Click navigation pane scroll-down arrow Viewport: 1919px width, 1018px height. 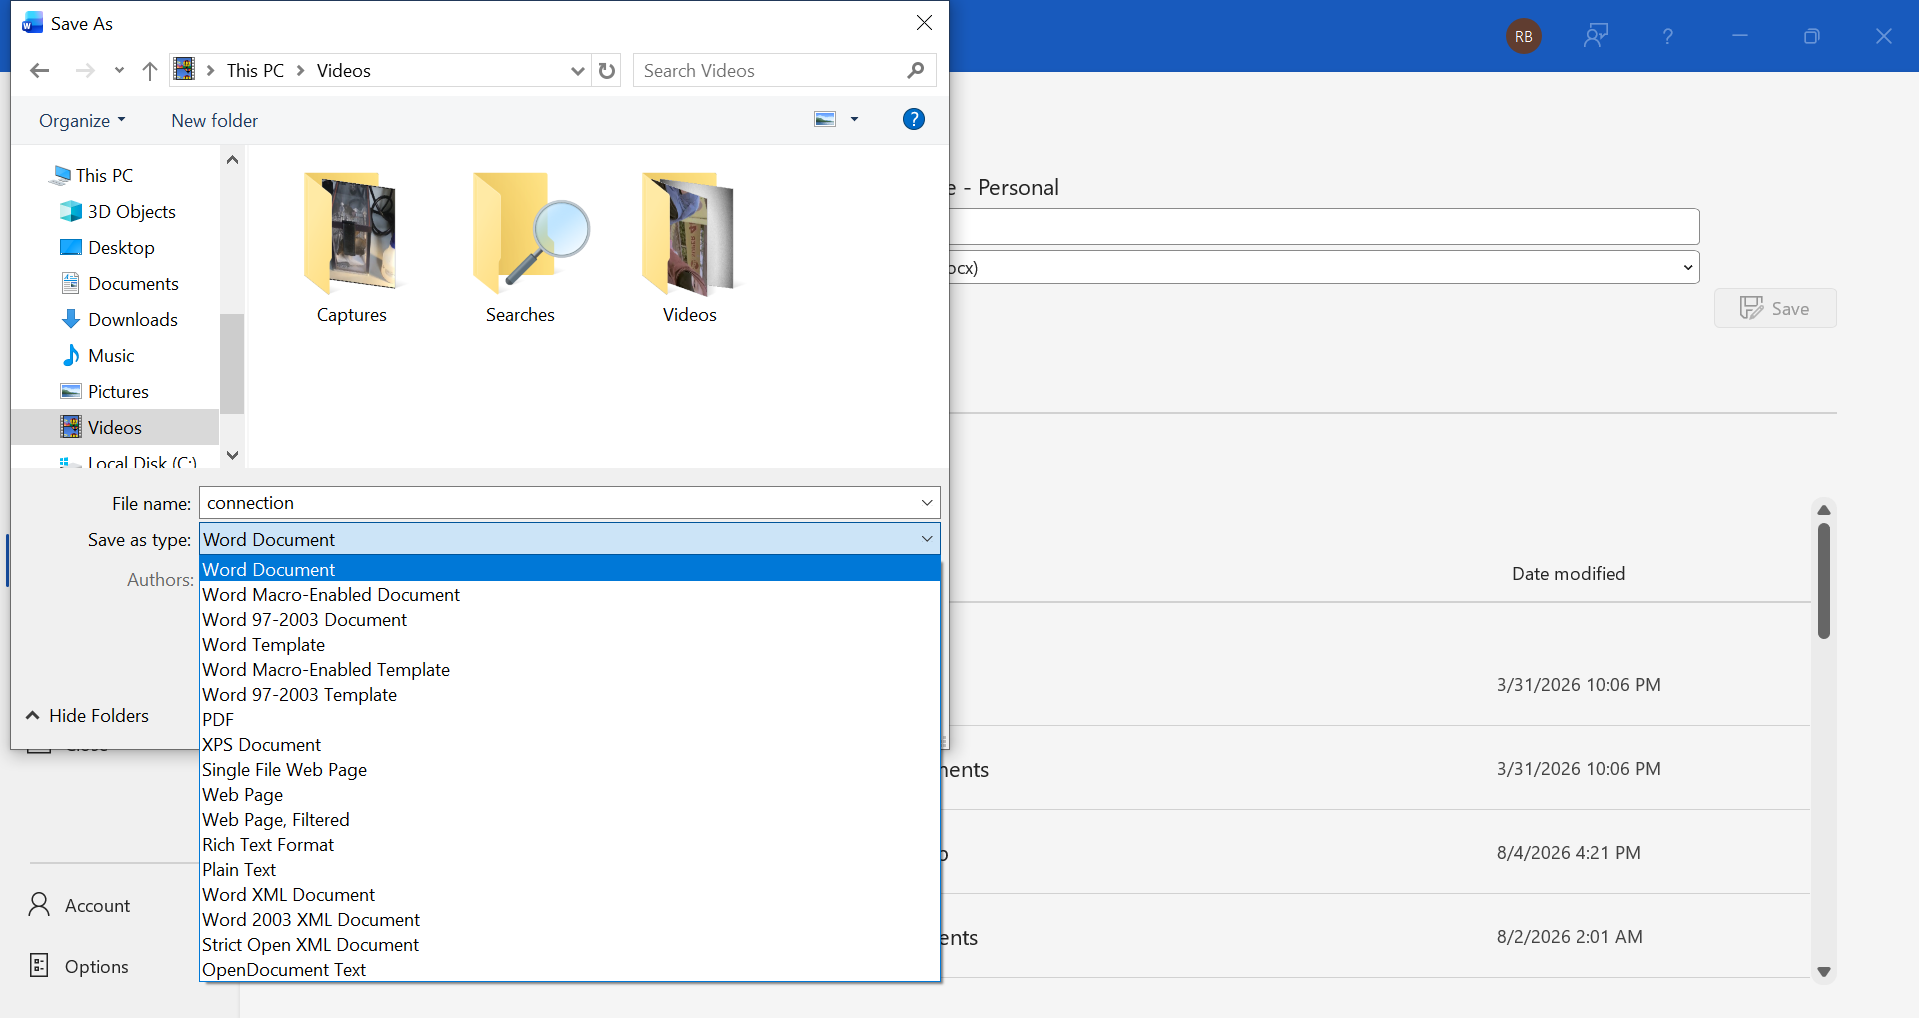click(x=232, y=455)
